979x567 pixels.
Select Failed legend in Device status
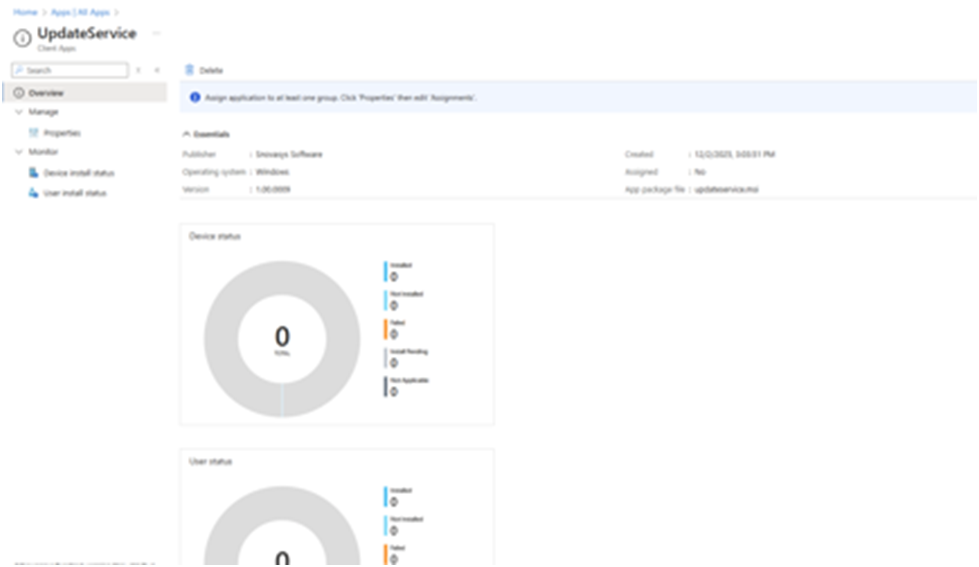(396, 328)
